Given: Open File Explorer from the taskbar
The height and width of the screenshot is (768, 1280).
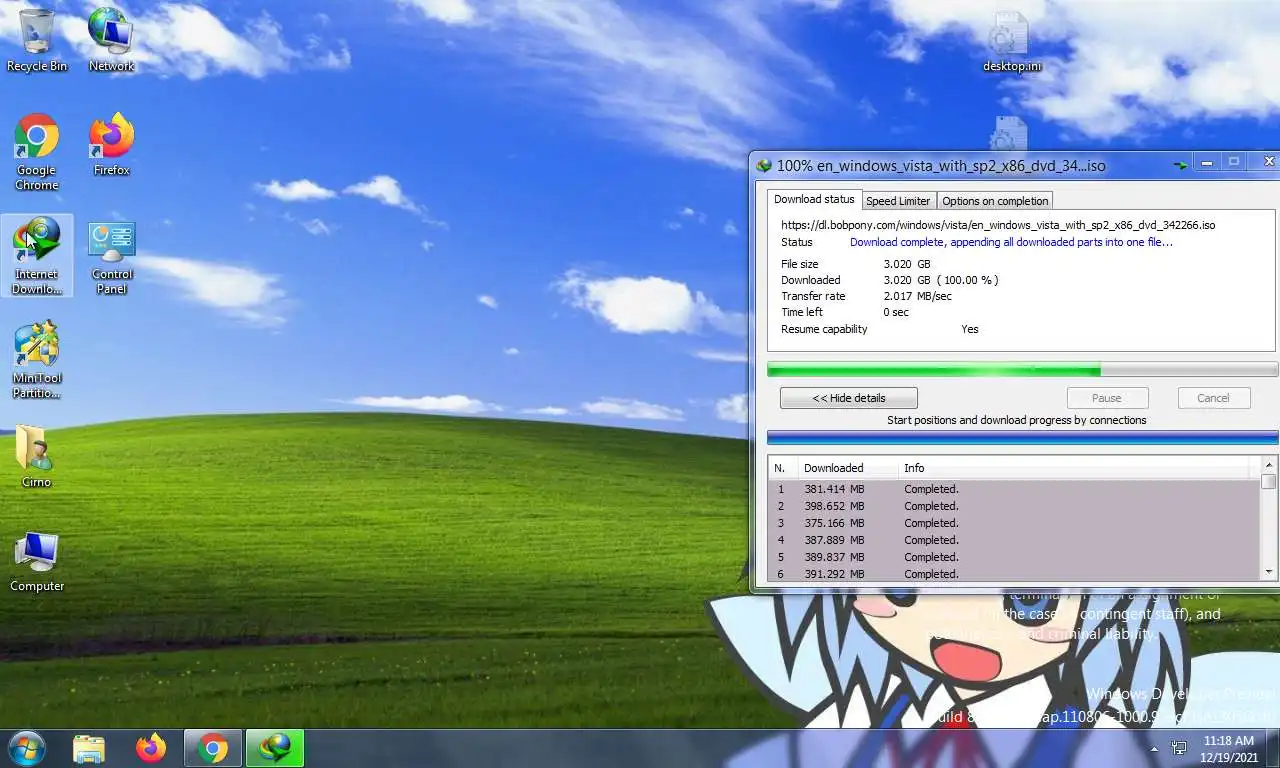Looking at the screenshot, I should [89, 748].
